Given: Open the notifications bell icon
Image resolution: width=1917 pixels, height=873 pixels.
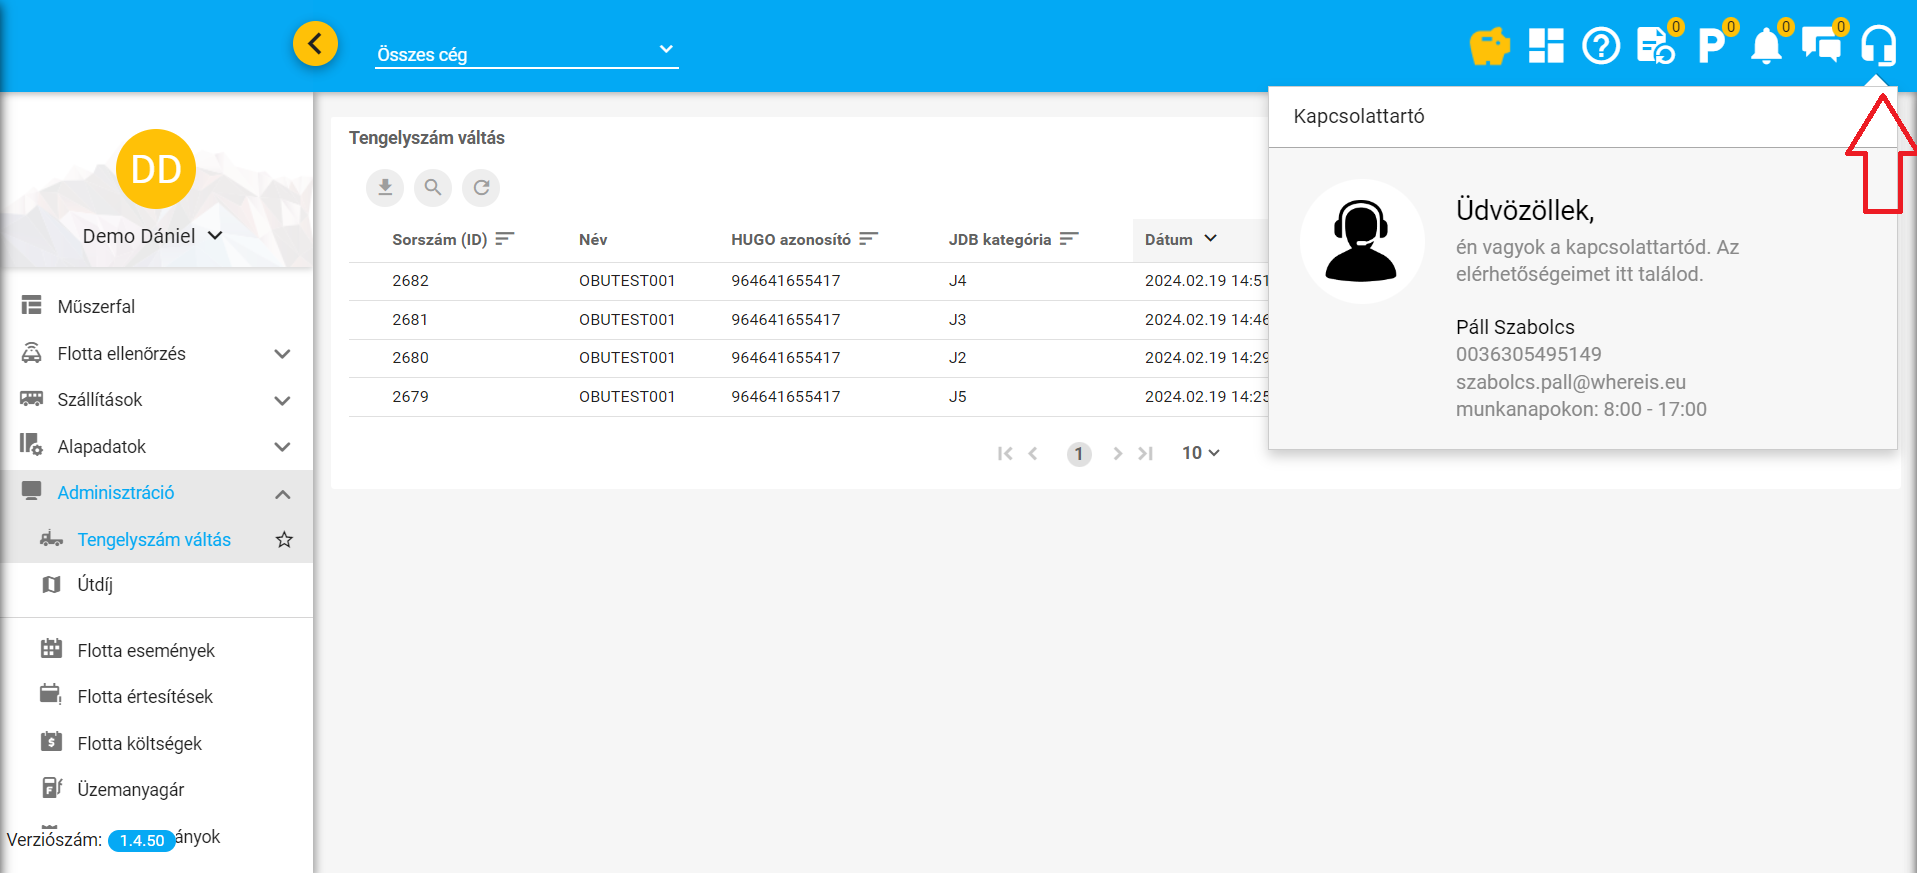Looking at the screenshot, I should 1766,46.
